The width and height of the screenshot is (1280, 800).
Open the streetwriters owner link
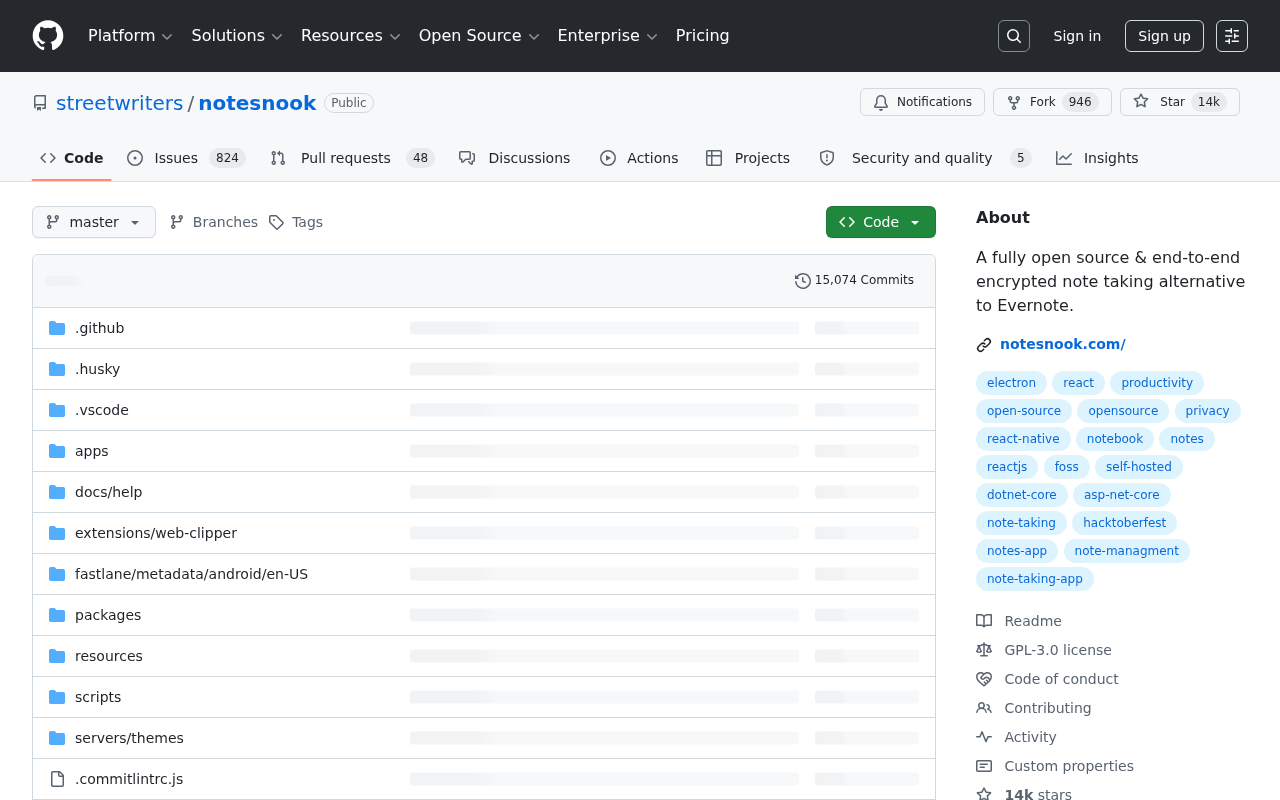120,103
